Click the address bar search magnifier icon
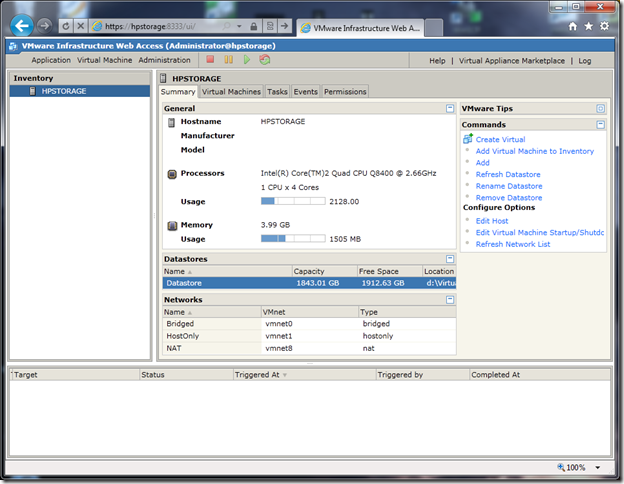The image size is (624, 484). click(226, 26)
